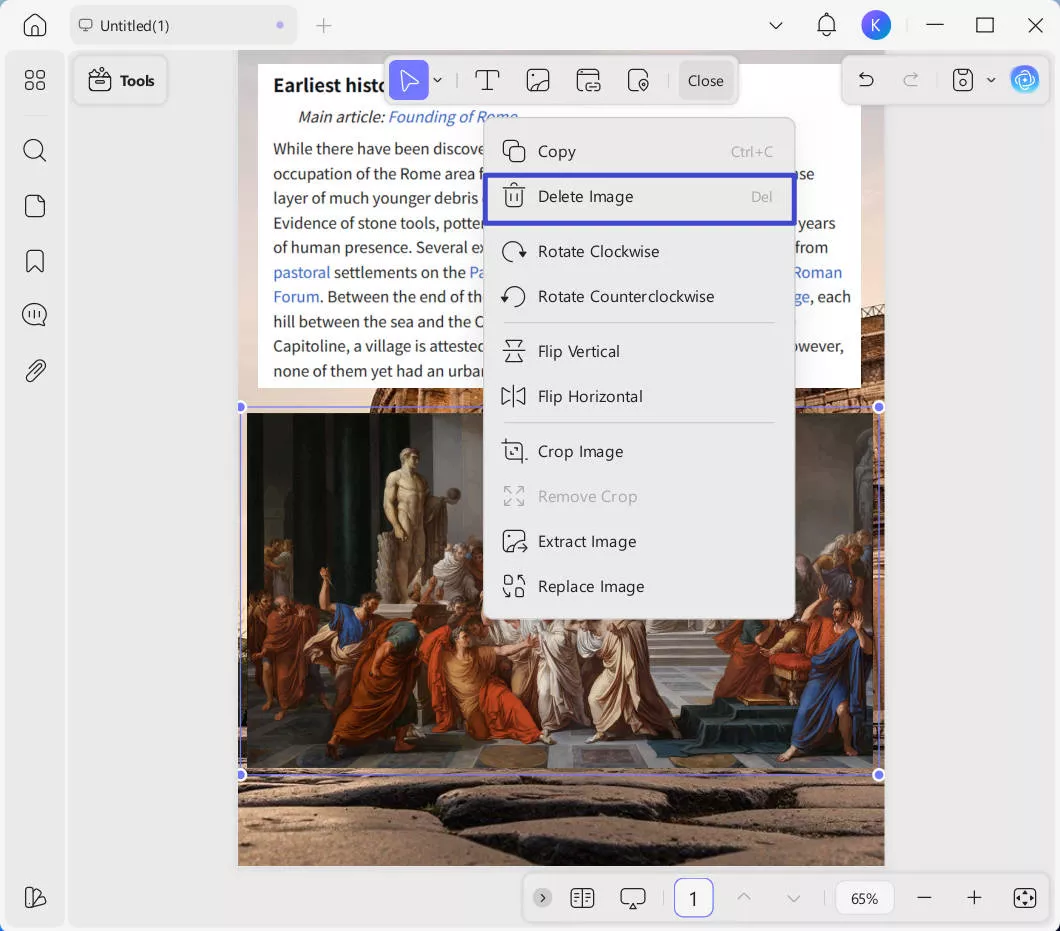
Task: Click the Roman link at line end
Action: pos(817,272)
